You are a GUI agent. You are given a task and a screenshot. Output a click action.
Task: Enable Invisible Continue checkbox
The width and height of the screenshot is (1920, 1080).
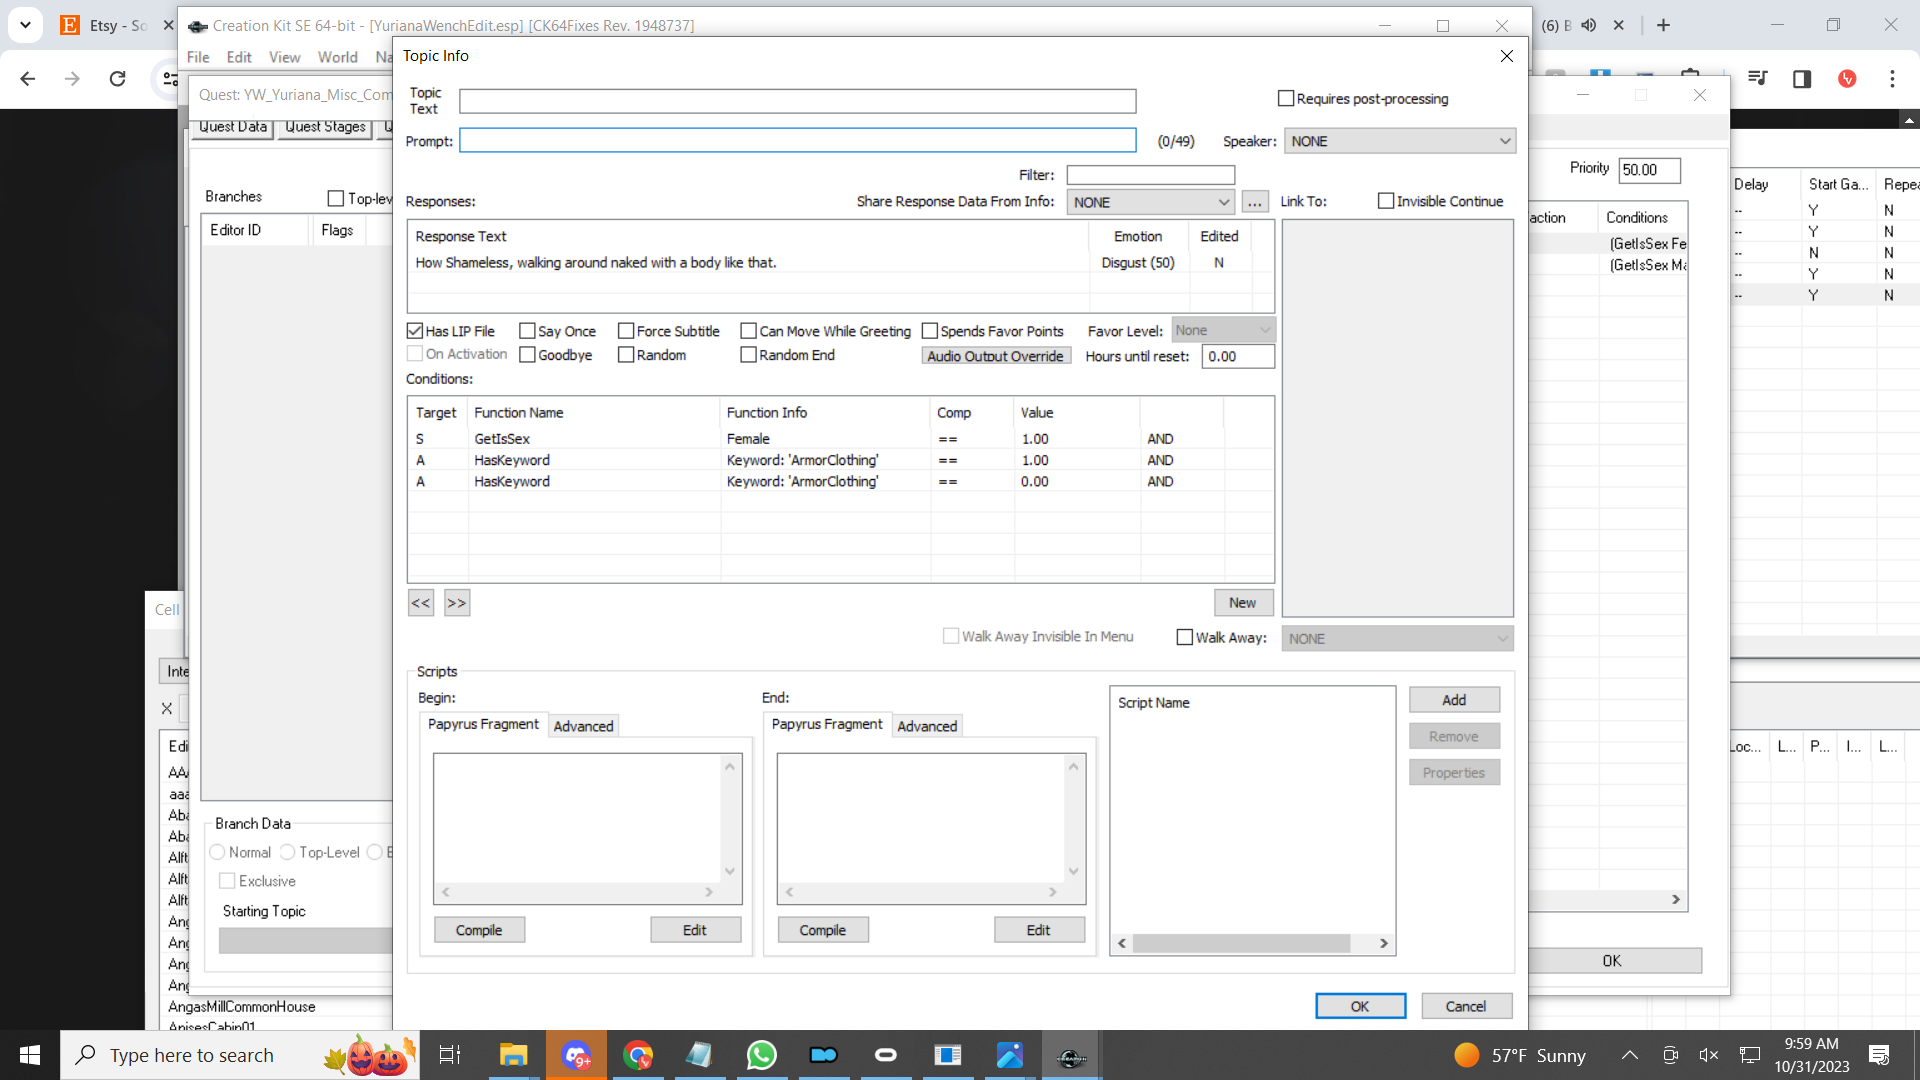pyautogui.click(x=1386, y=201)
